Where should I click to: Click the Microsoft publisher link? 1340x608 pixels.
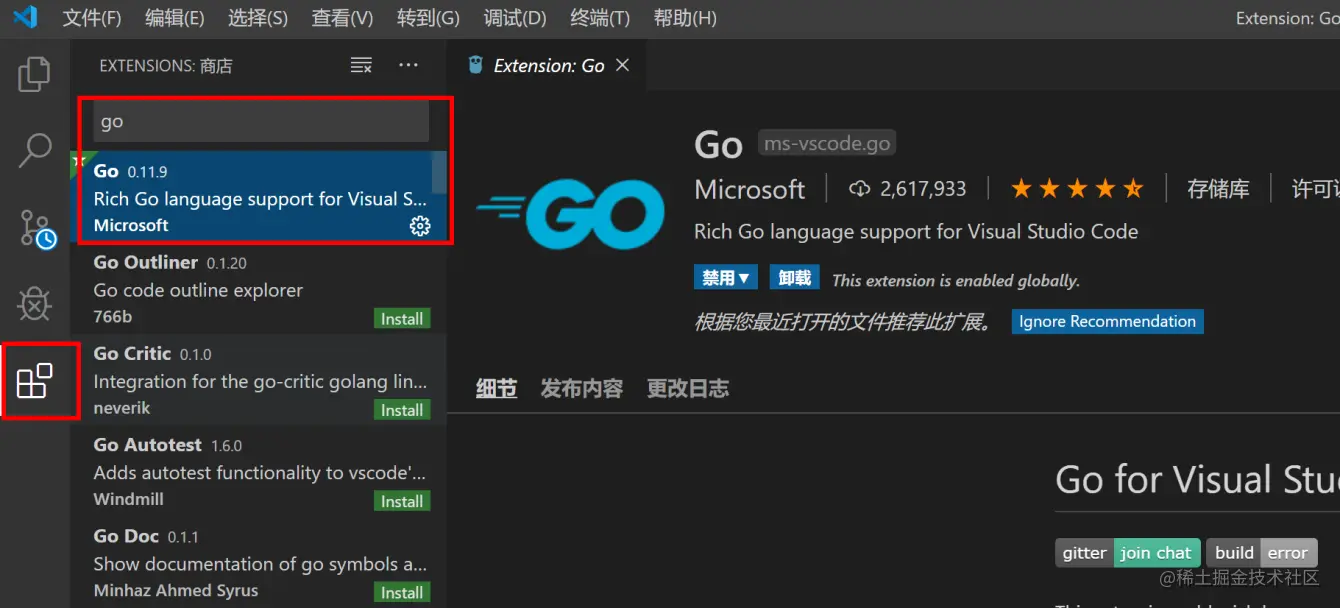[x=749, y=189]
